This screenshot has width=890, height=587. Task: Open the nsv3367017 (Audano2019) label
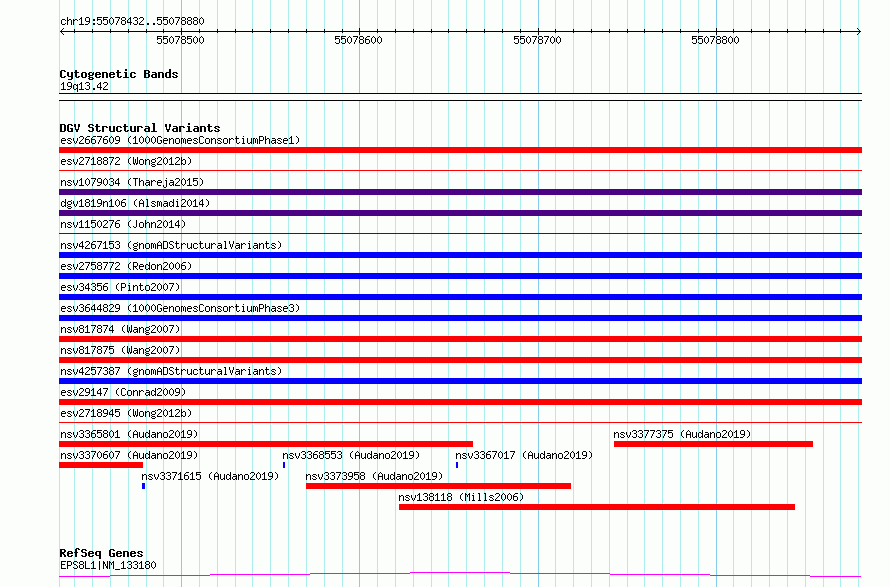click(524, 455)
